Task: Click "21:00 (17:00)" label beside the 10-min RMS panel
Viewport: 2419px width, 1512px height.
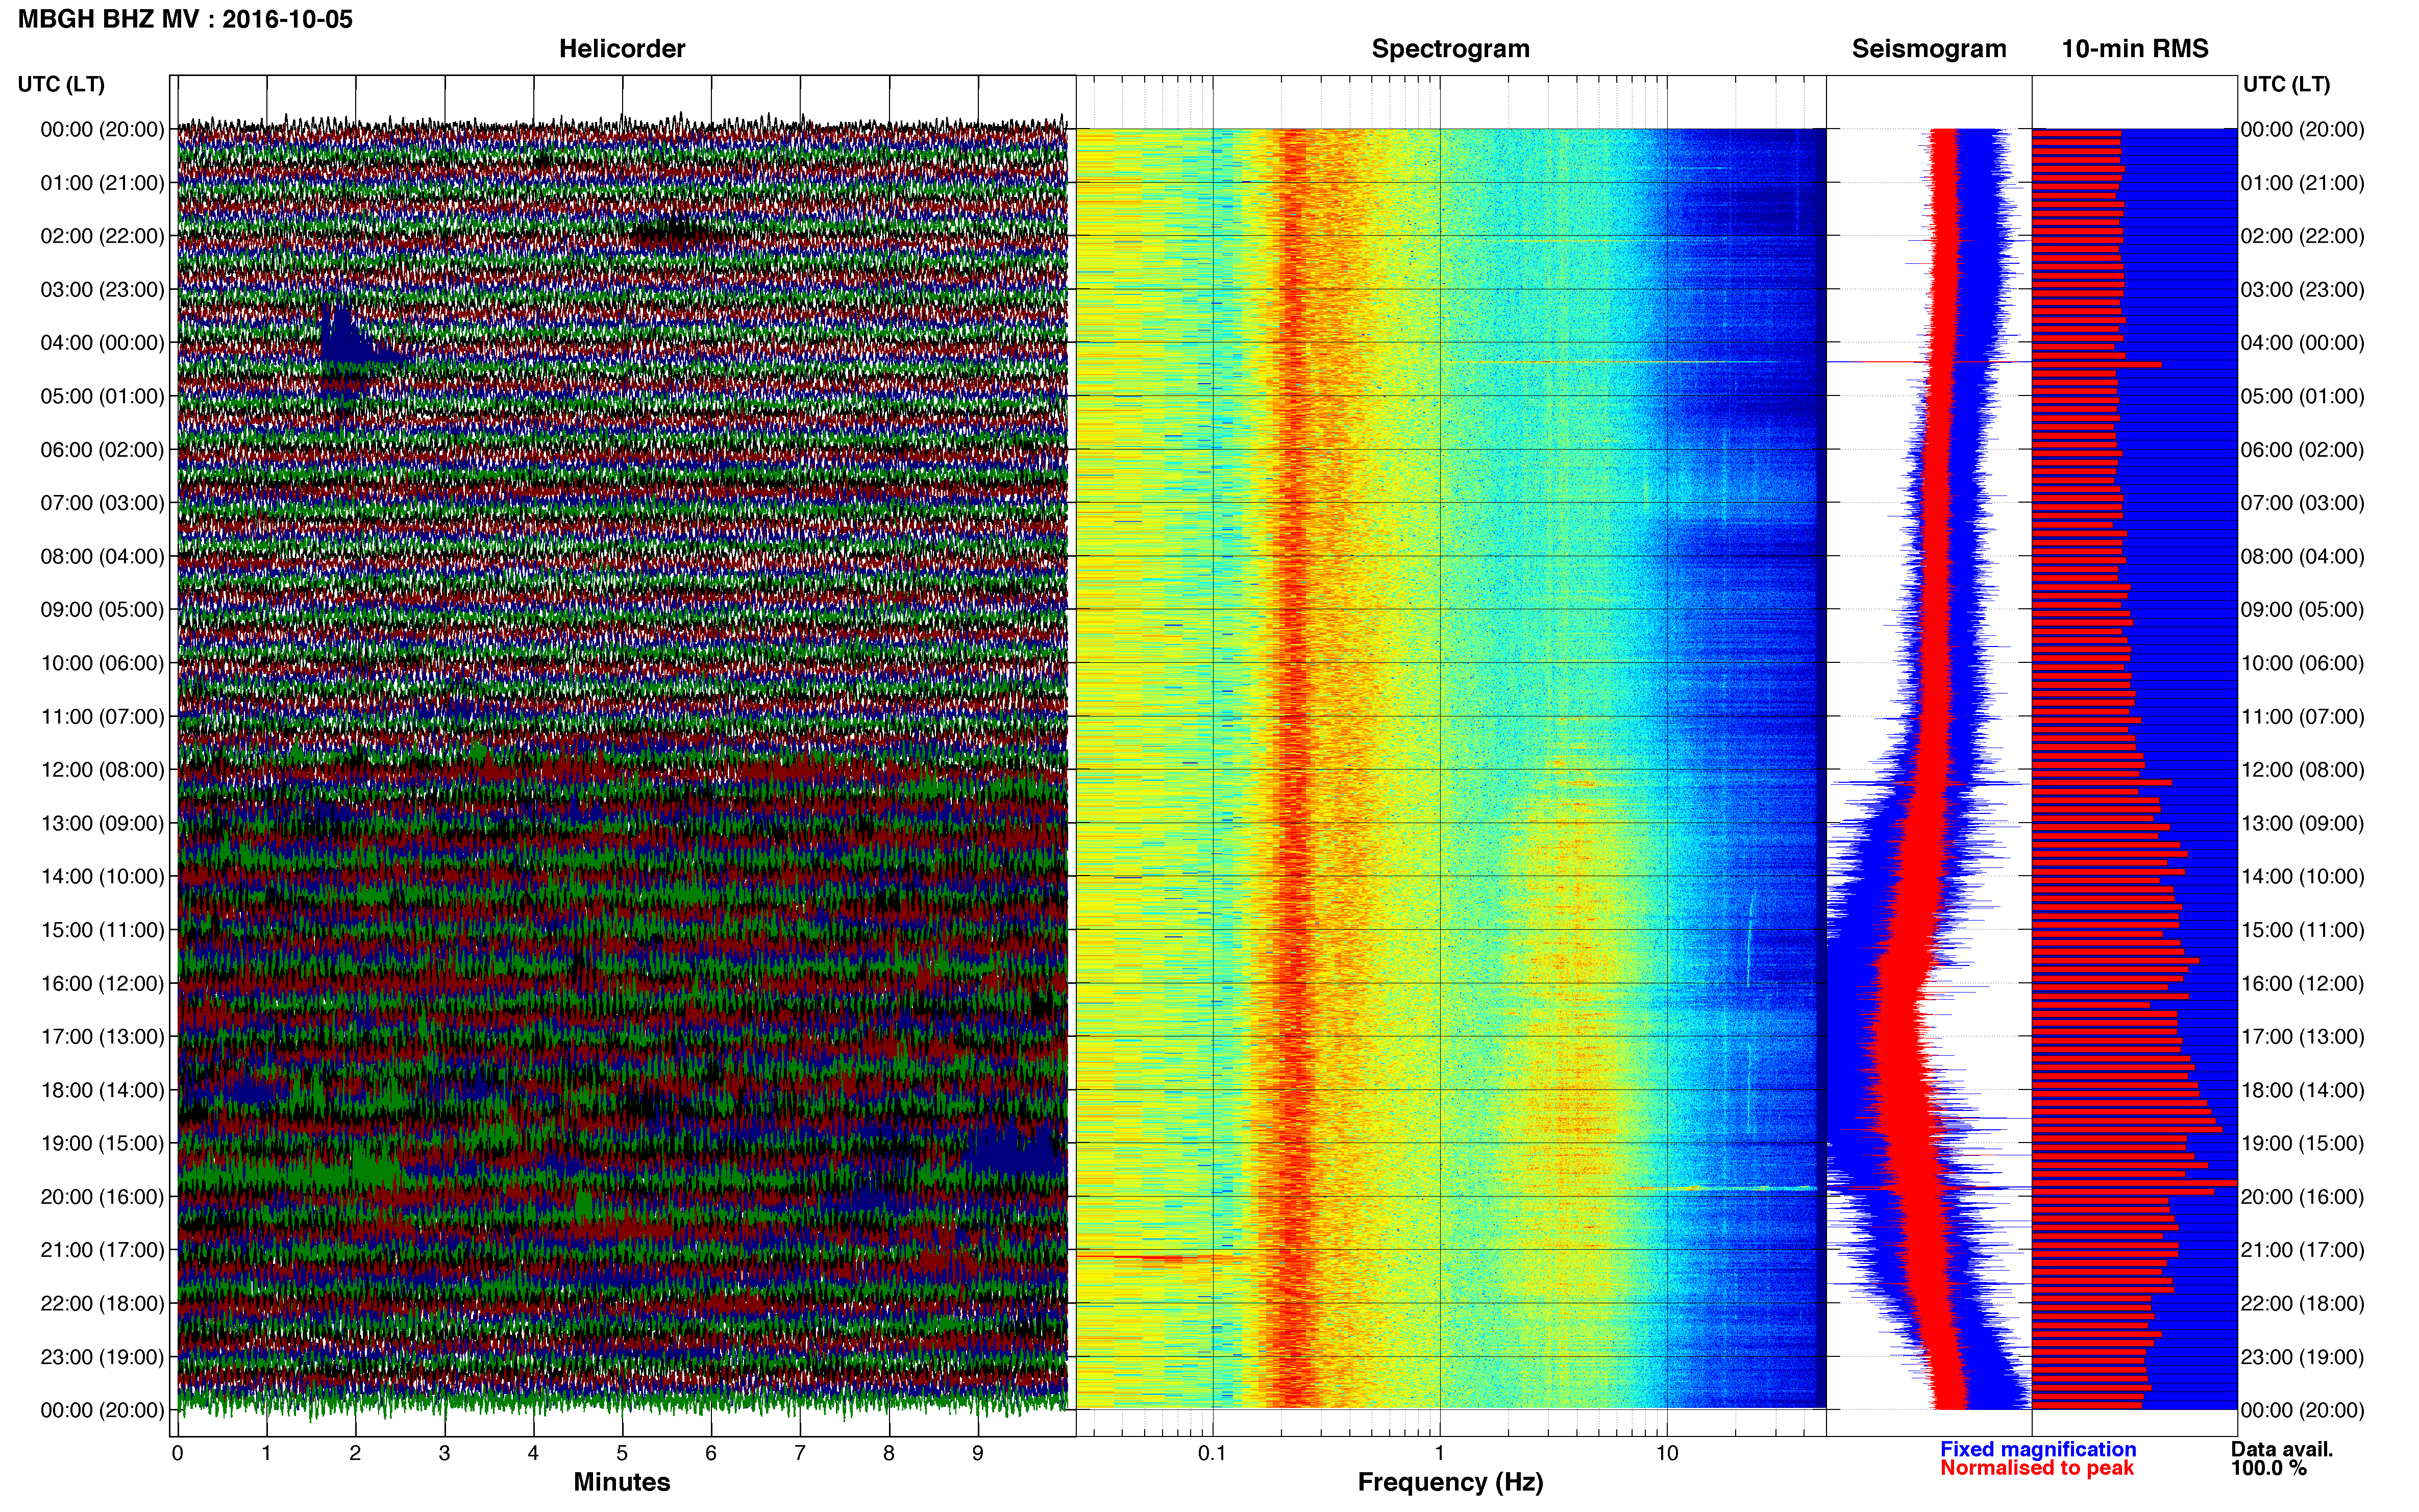Action: [2303, 1250]
